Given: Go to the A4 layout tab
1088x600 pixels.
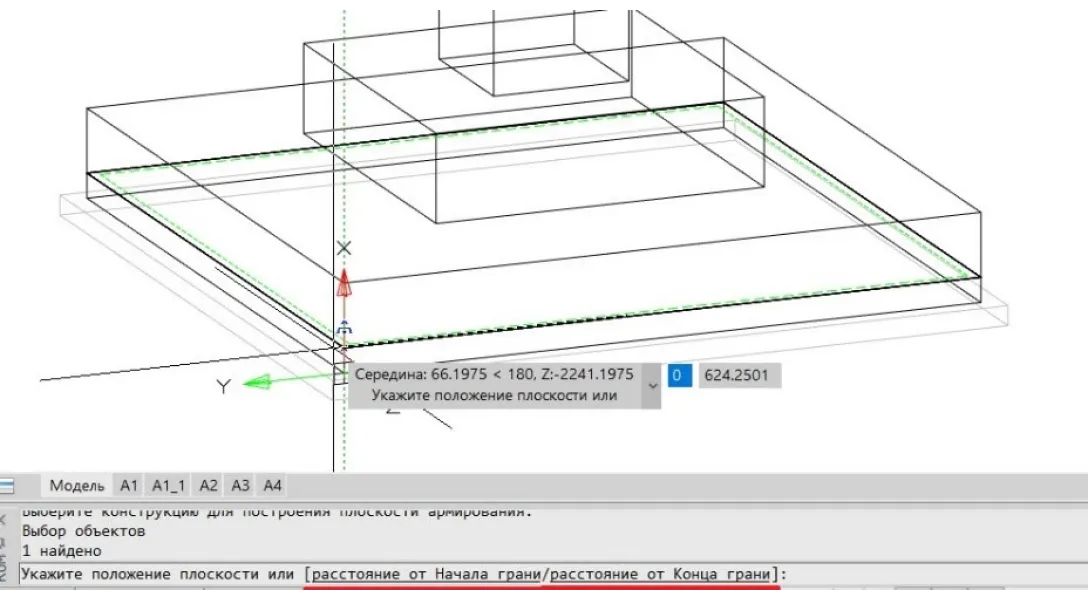Looking at the screenshot, I should tap(272, 486).
